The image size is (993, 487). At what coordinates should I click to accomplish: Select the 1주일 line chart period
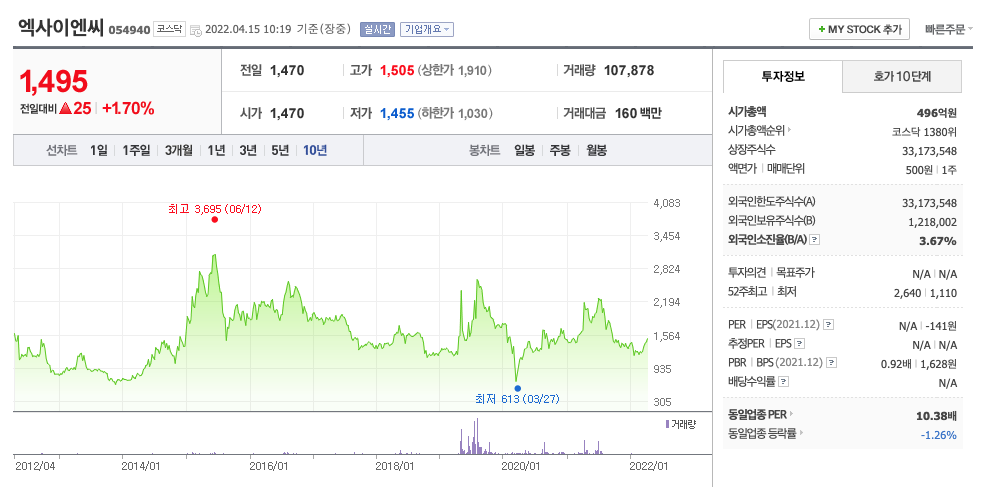pyautogui.click(x=136, y=151)
